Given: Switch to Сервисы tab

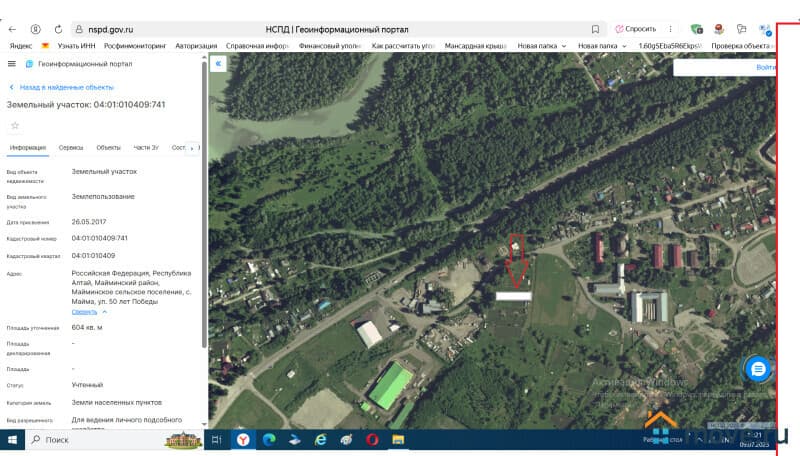Looking at the screenshot, I should (x=71, y=148).
